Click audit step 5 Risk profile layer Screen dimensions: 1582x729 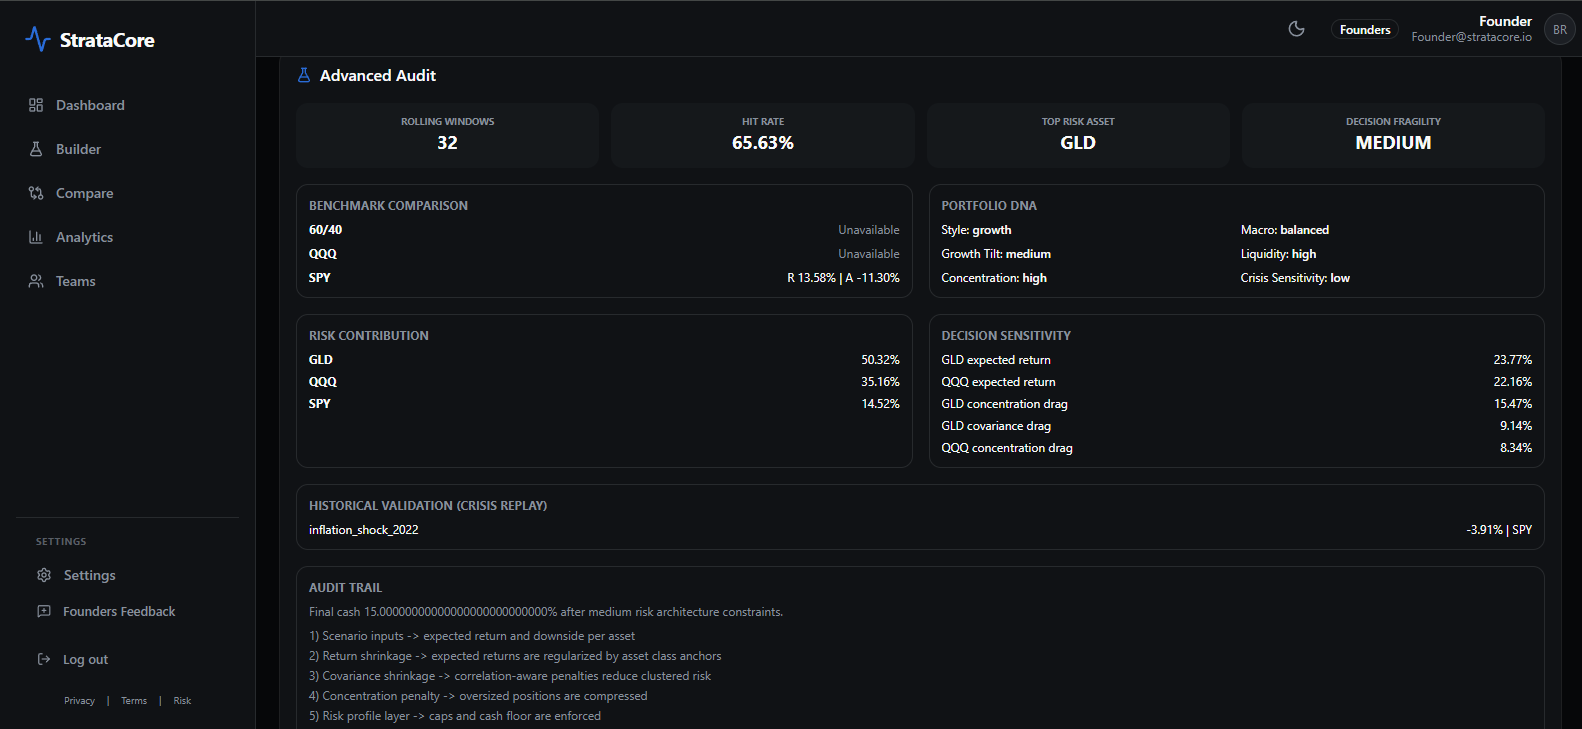[455, 716]
